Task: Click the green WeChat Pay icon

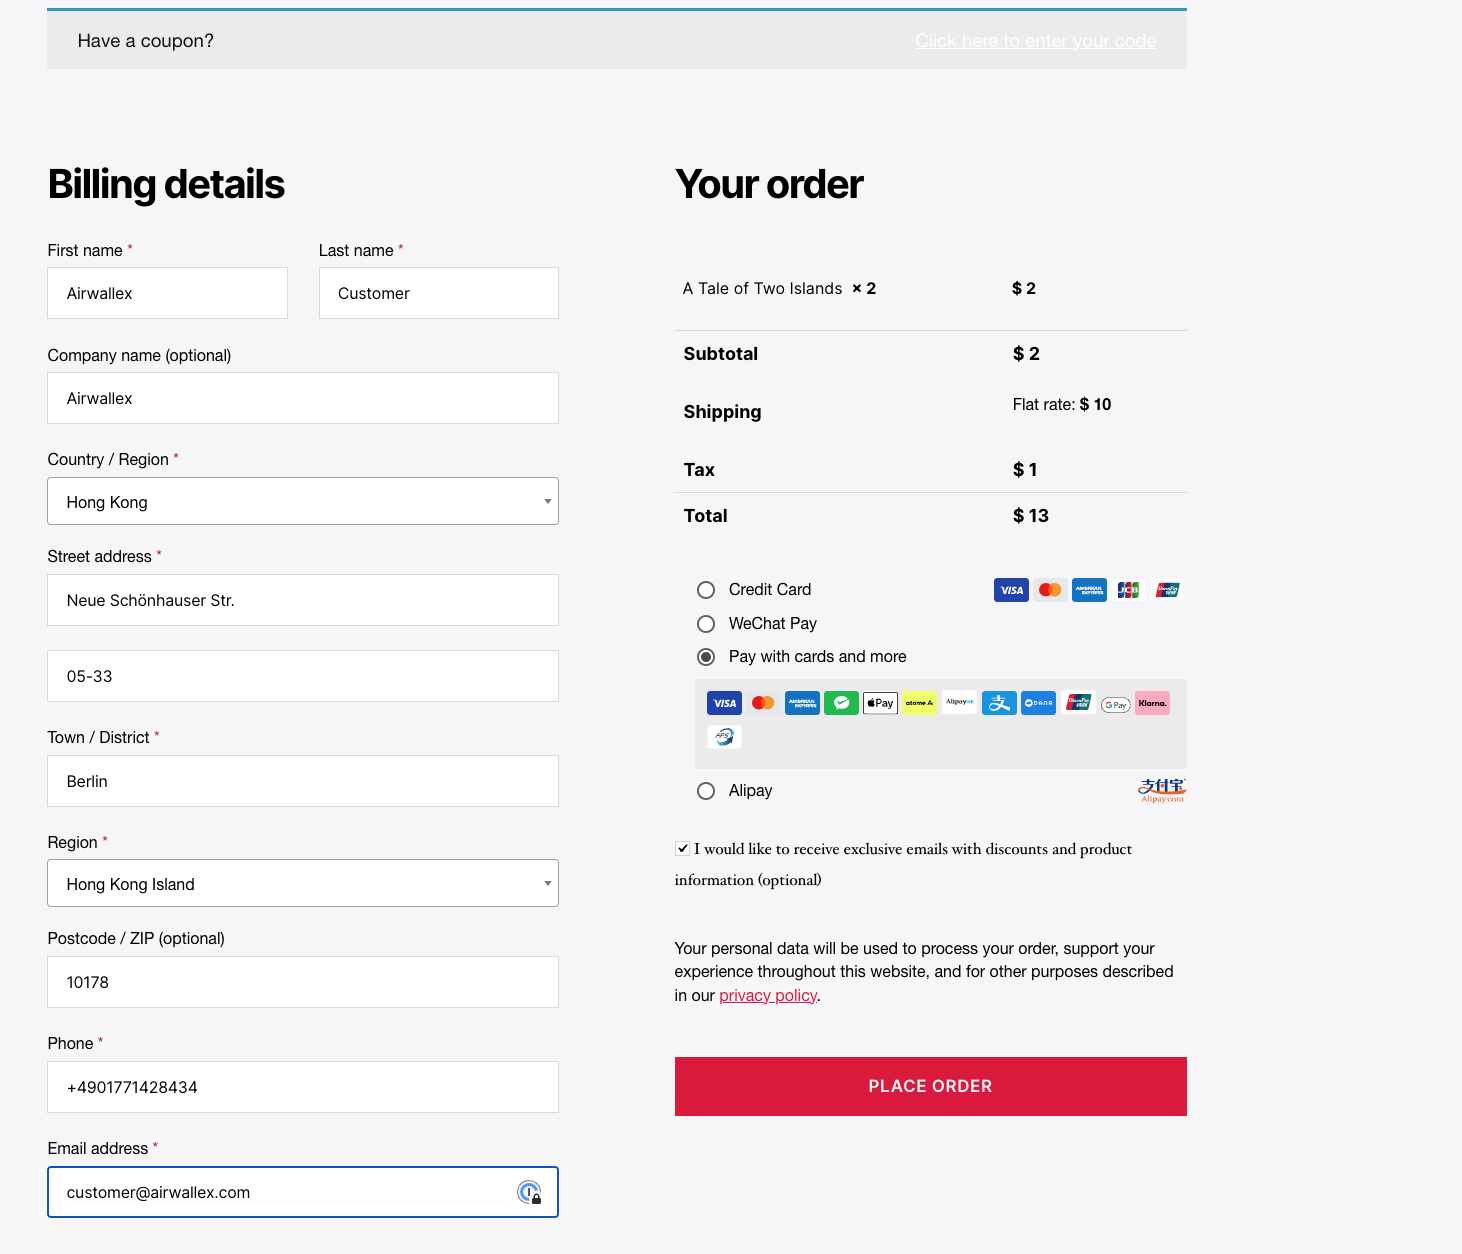Action: 841,703
